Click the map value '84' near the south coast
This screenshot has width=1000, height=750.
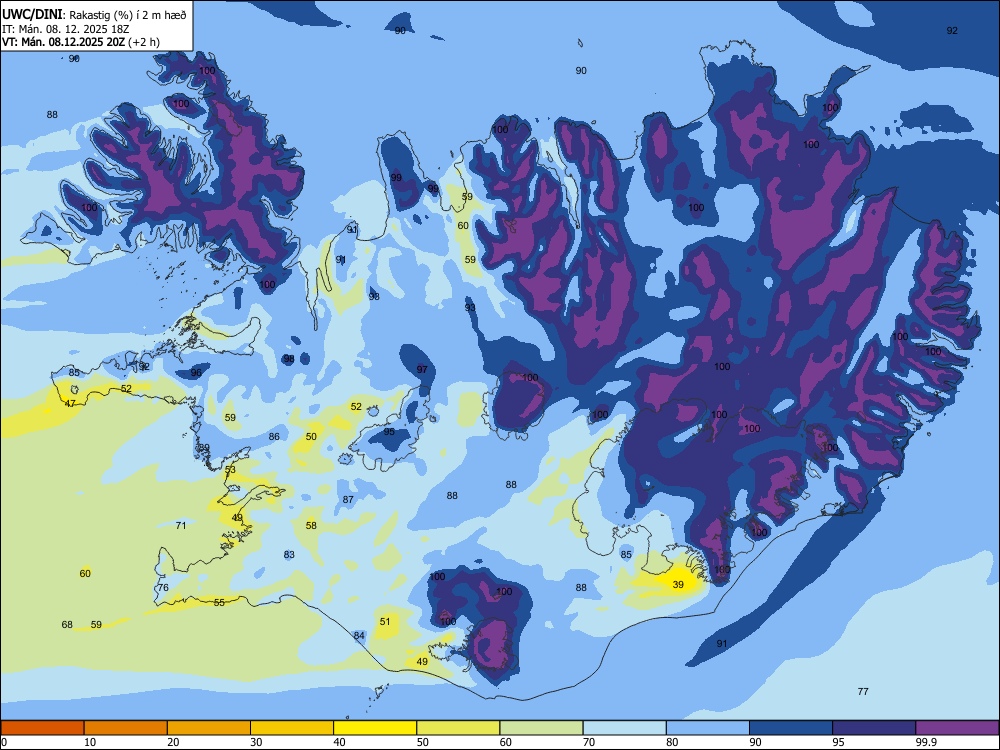(x=359, y=635)
